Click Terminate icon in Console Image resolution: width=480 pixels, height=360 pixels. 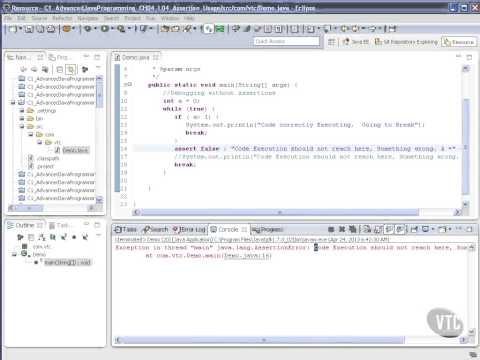coord(331,229)
